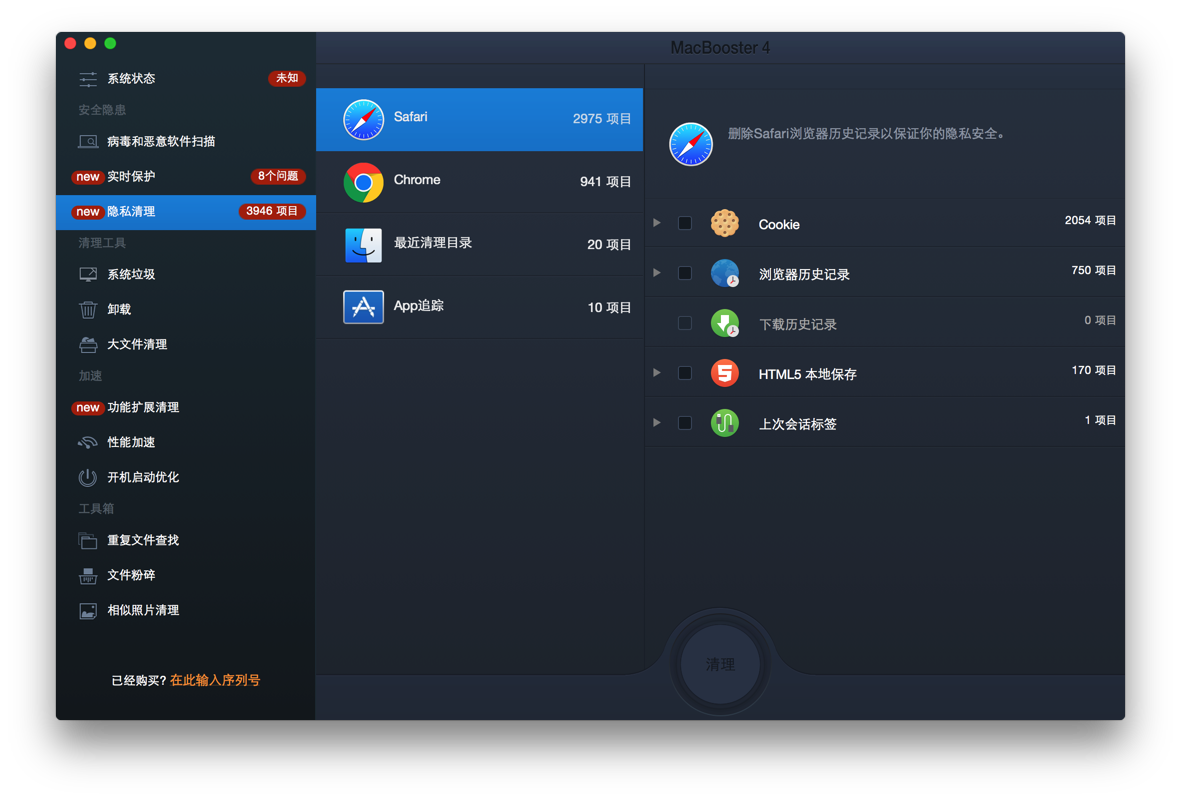Click the 系统状态 sliders icon
Viewport: 1181px width, 800px height.
click(x=87, y=78)
